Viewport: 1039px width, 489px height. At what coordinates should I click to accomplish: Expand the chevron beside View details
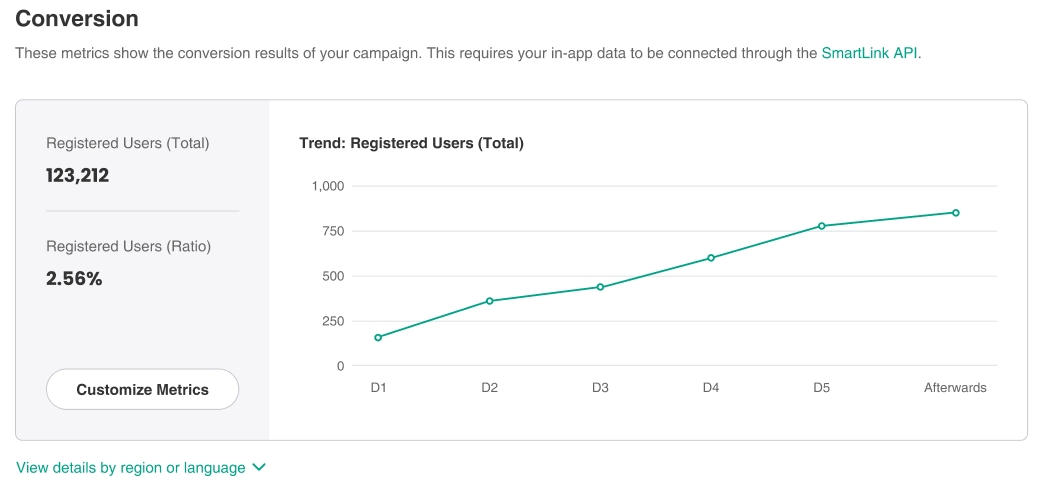click(259, 467)
